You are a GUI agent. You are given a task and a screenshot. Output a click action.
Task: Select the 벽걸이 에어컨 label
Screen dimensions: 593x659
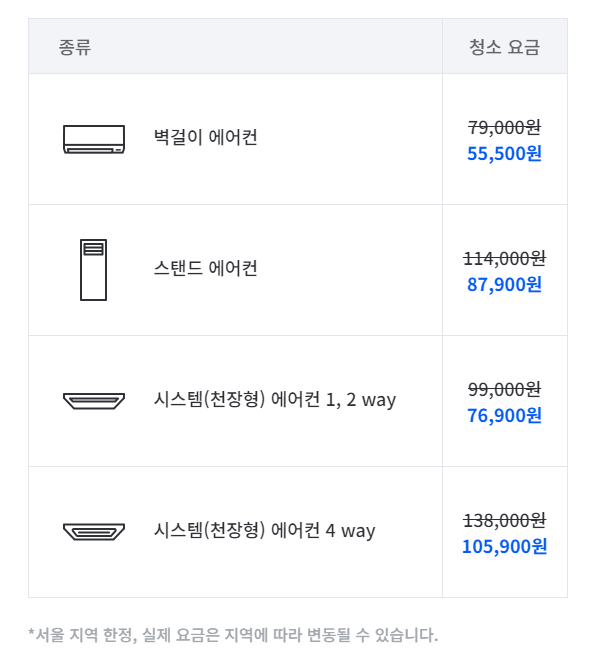(x=206, y=137)
